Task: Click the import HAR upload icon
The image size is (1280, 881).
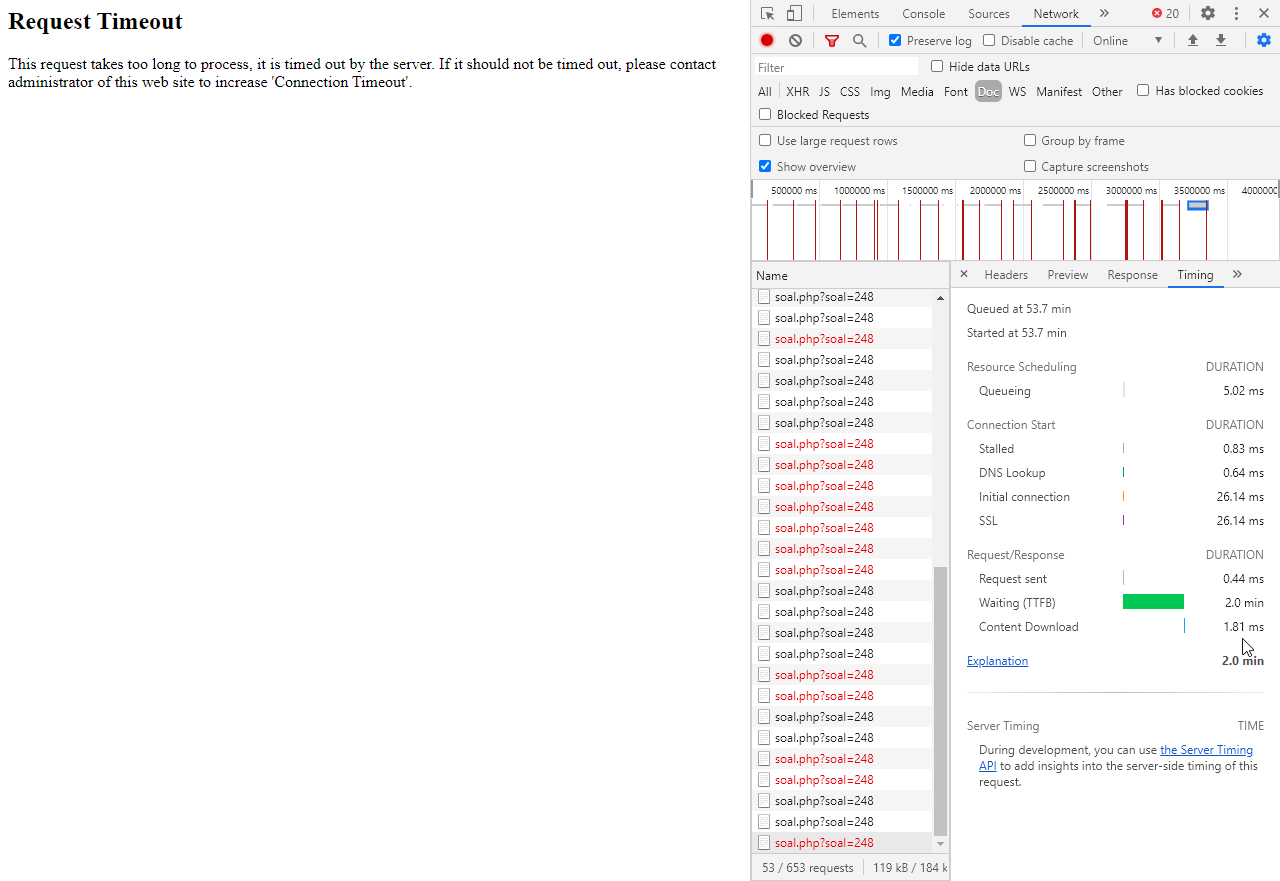Action: click(1192, 41)
